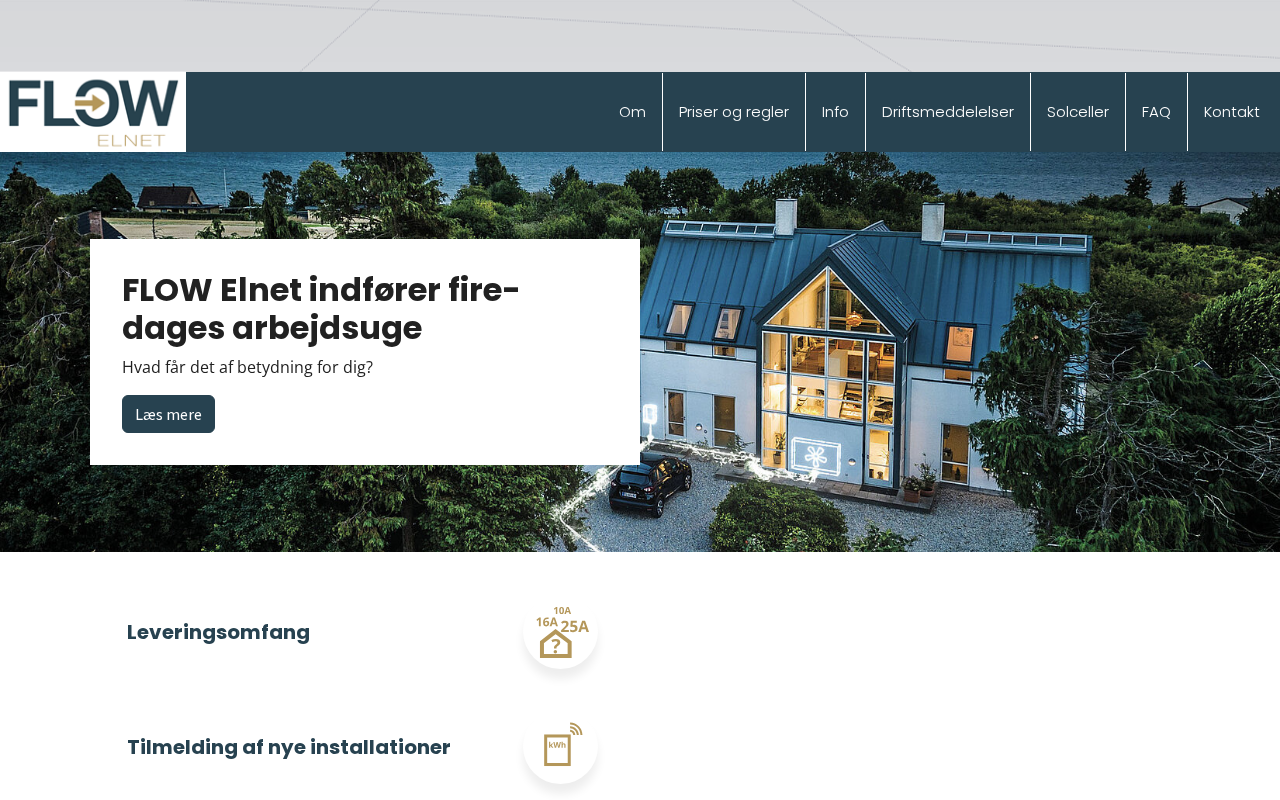Click the glowing charger icon beside the car
This screenshot has height=800, width=1280.
point(650,414)
